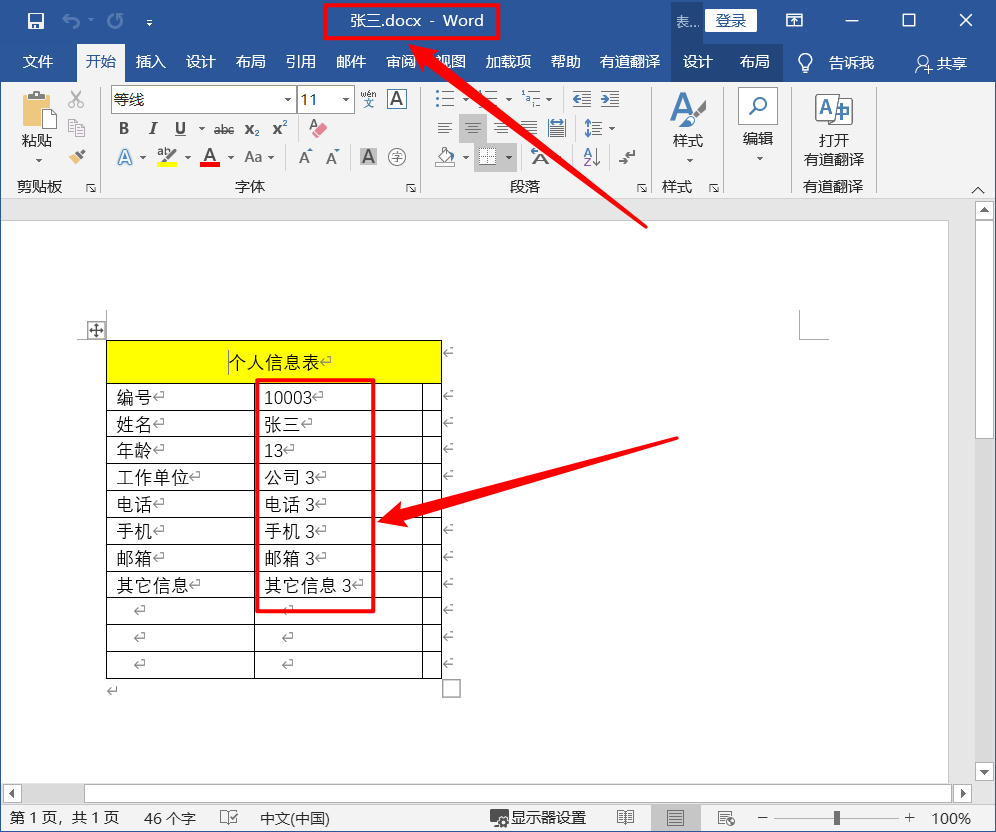
Task: Click the 登录 sign-in button
Action: tap(731, 21)
